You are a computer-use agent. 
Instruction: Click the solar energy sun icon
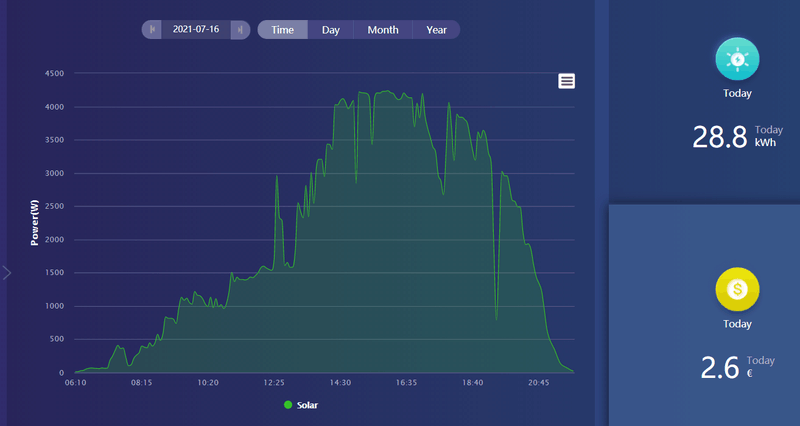[737, 59]
